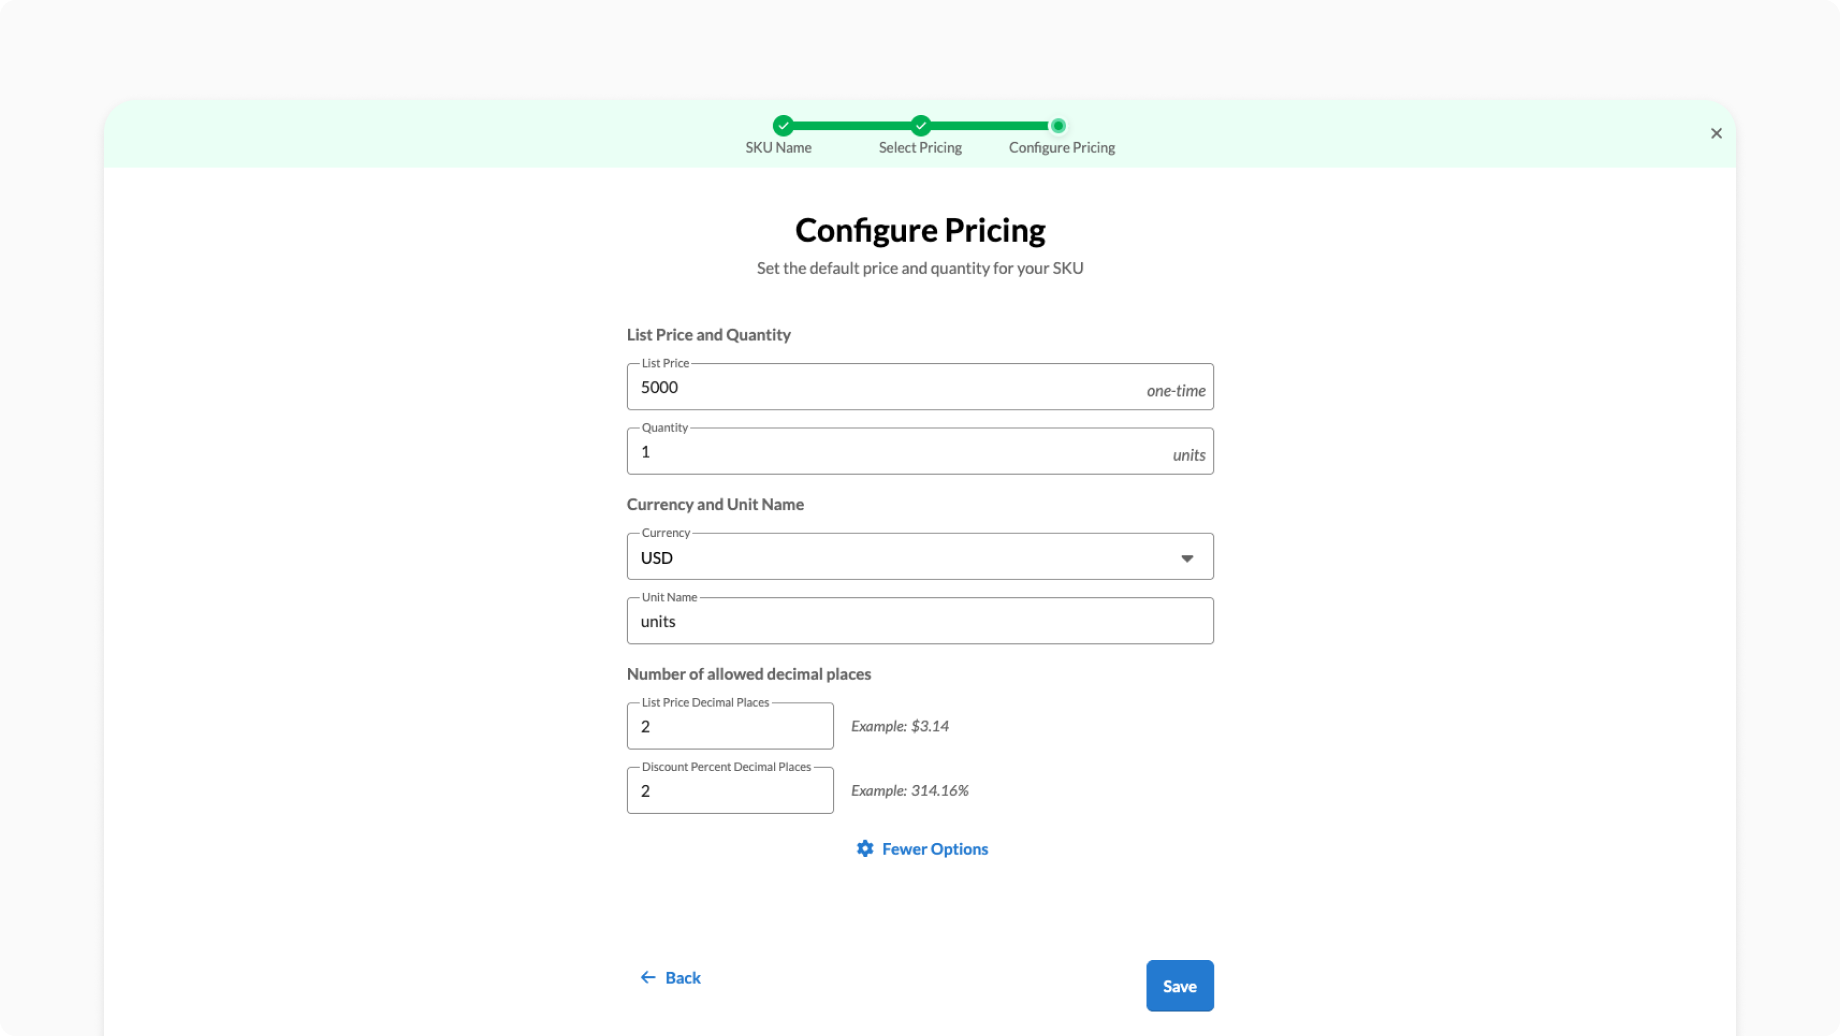
Task: Click the SKU Name step checkmark icon
Action: 783,125
